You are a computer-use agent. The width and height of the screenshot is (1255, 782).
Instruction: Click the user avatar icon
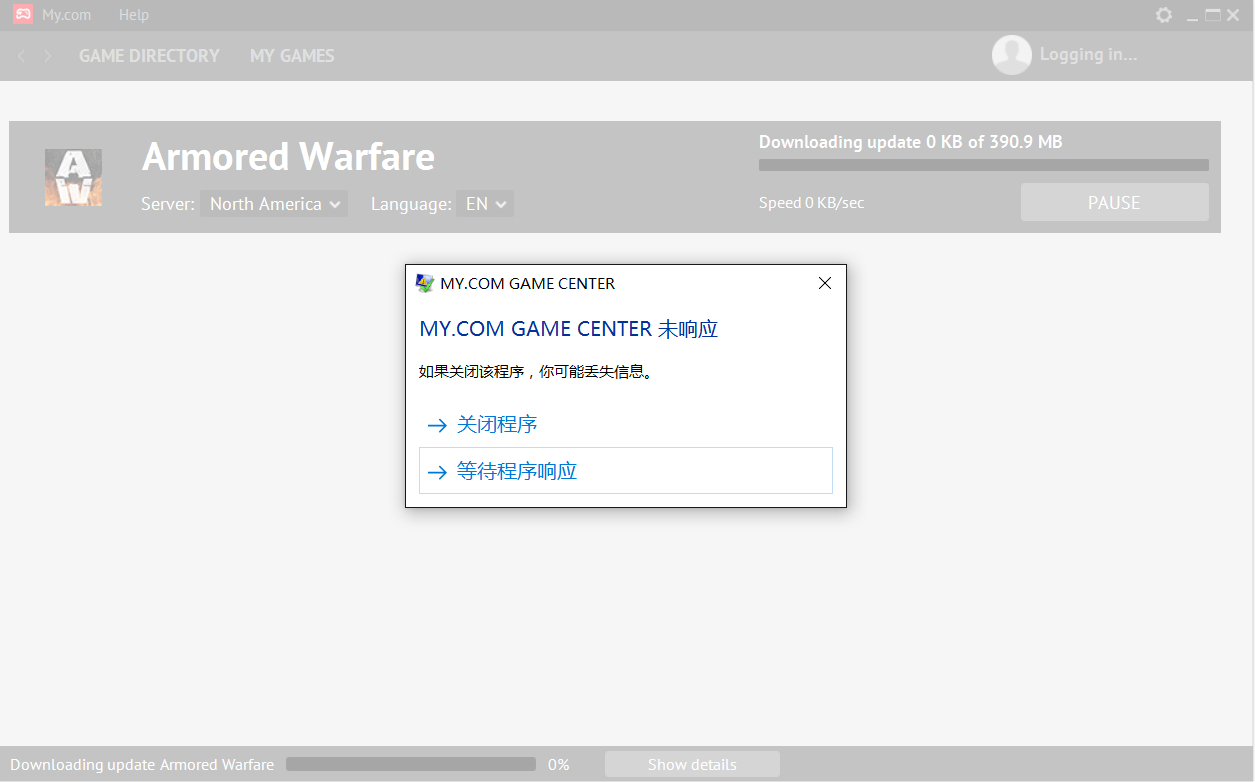(x=1011, y=55)
